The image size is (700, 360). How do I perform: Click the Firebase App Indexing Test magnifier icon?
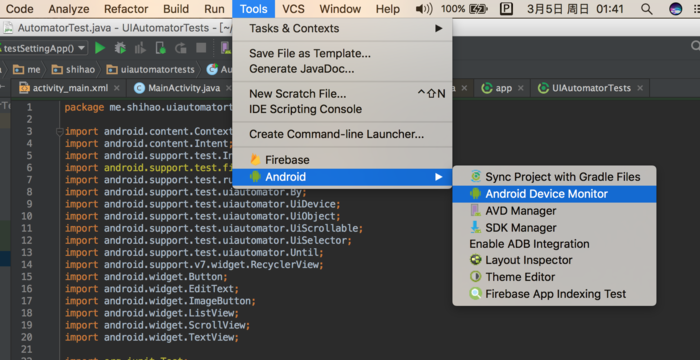pos(475,294)
